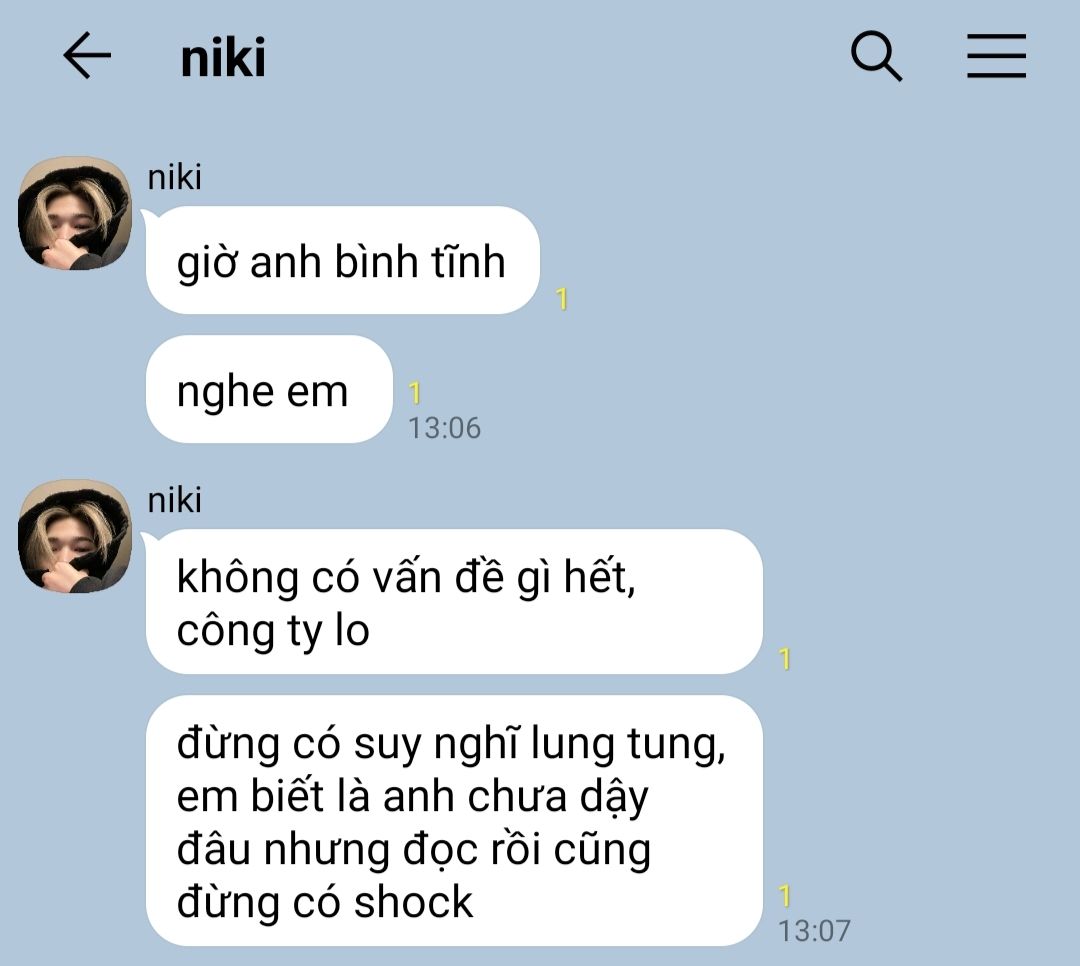Viewport: 1080px width, 966px height.
Task: Click the word "shock" in last message
Action: [413, 902]
